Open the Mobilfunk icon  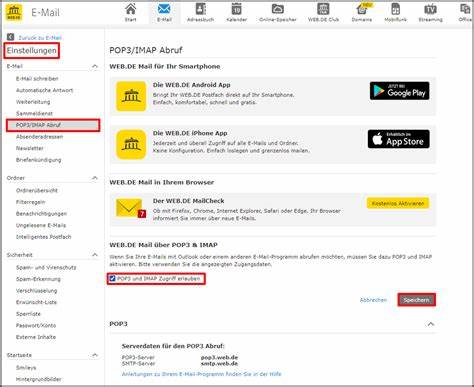[395, 9]
